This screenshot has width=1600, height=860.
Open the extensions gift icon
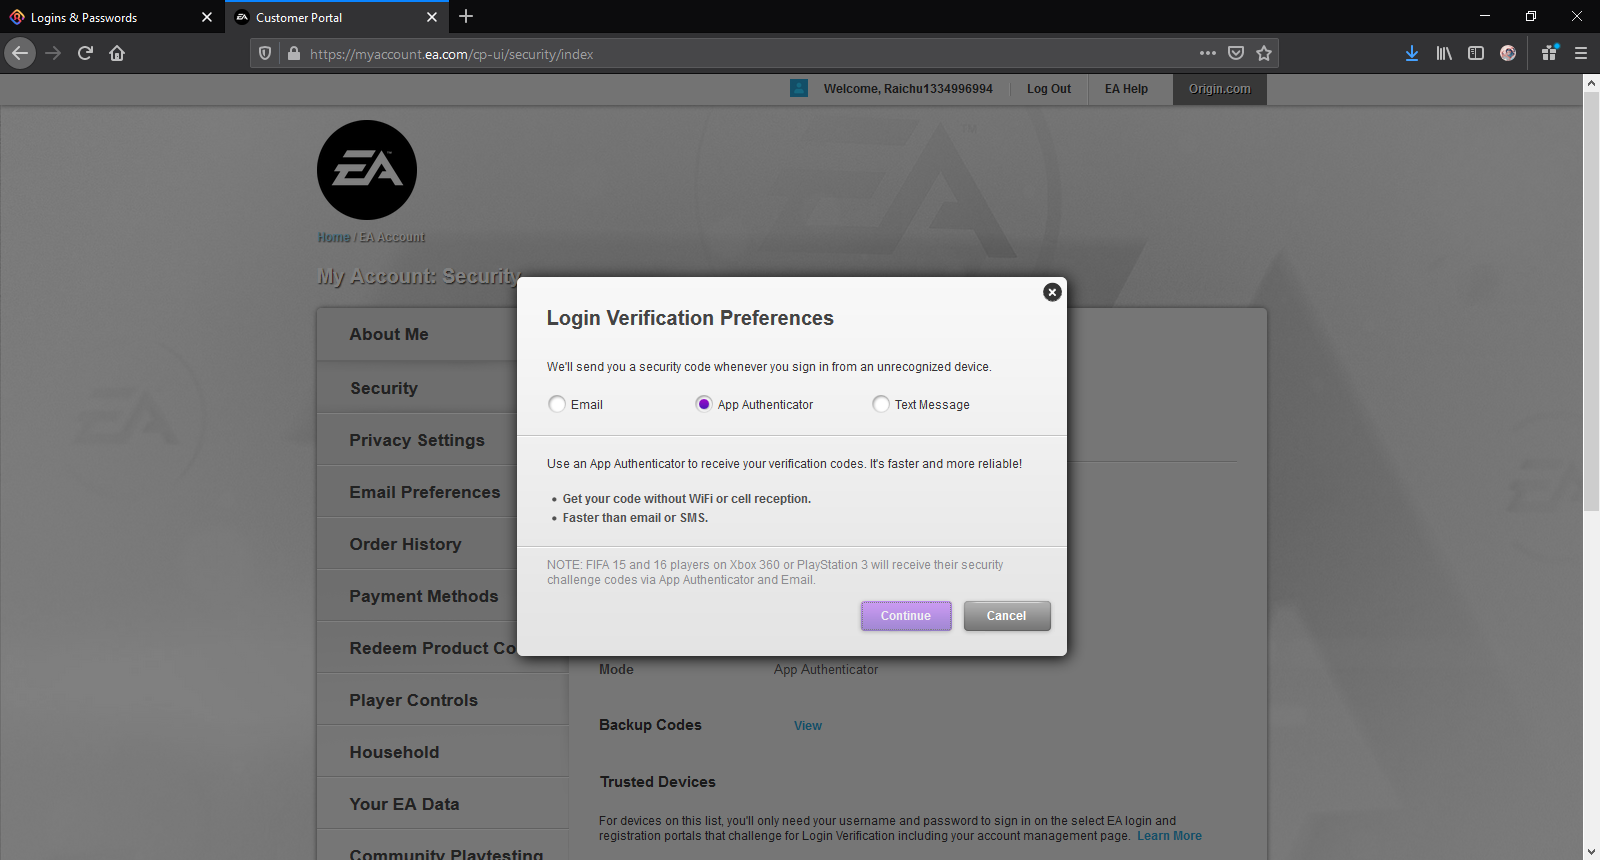tap(1549, 53)
